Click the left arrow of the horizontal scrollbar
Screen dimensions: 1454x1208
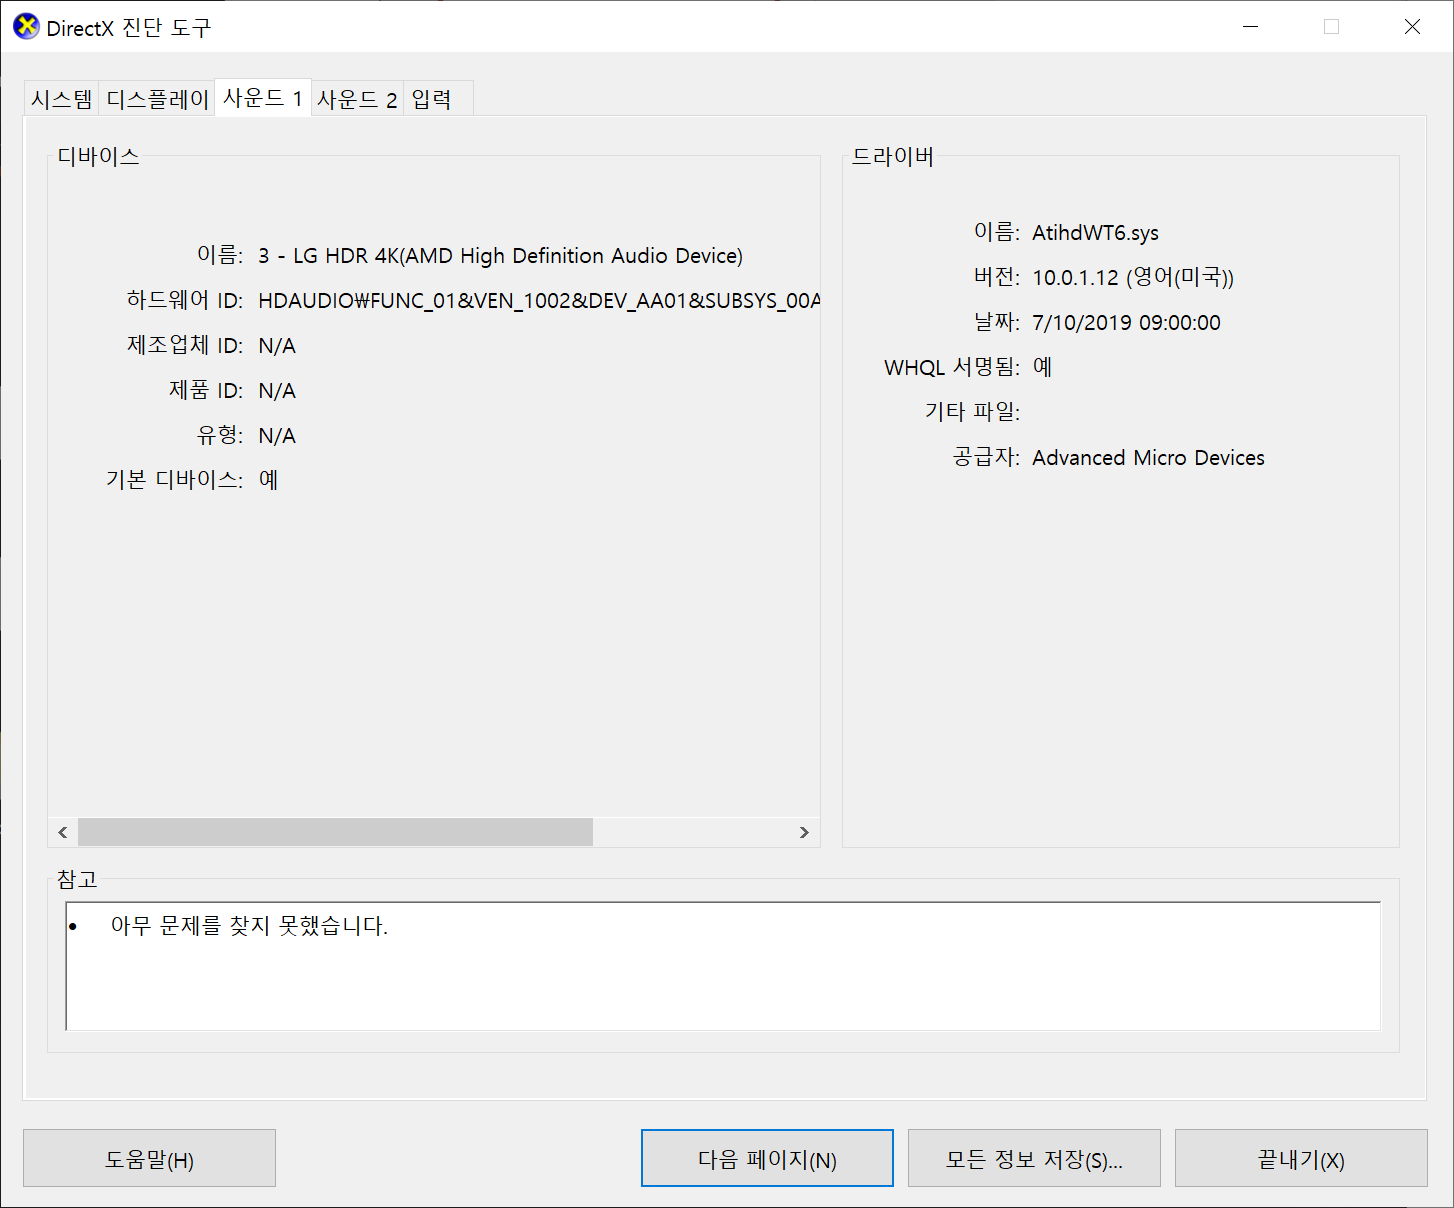[62, 832]
